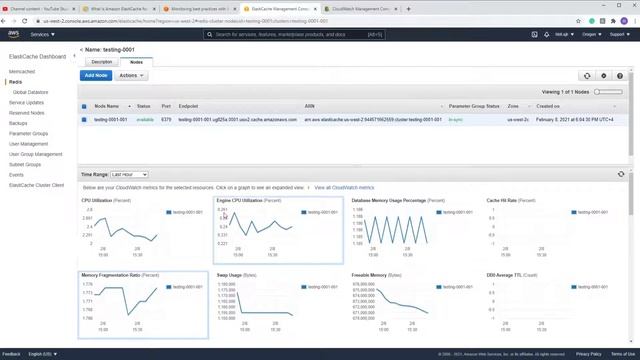Open the English language dropdown

click(42, 354)
